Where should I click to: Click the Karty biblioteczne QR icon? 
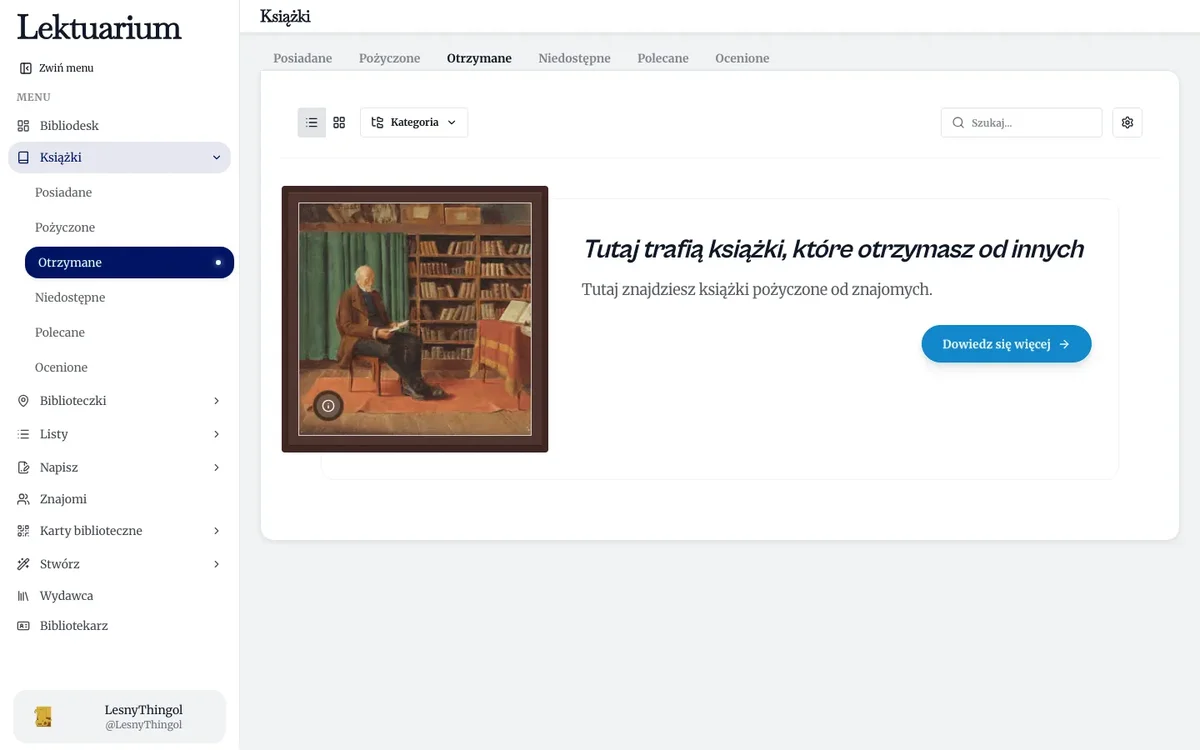pos(24,531)
